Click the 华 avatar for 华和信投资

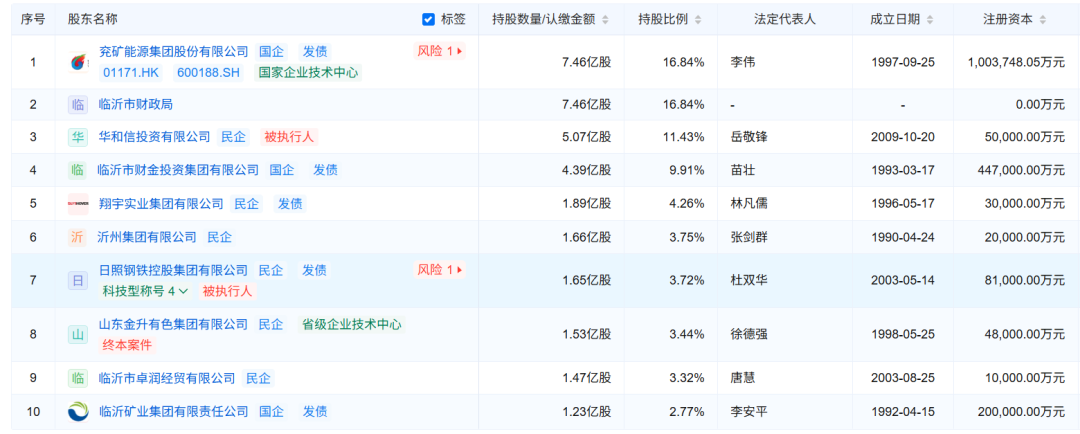click(x=78, y=137)
